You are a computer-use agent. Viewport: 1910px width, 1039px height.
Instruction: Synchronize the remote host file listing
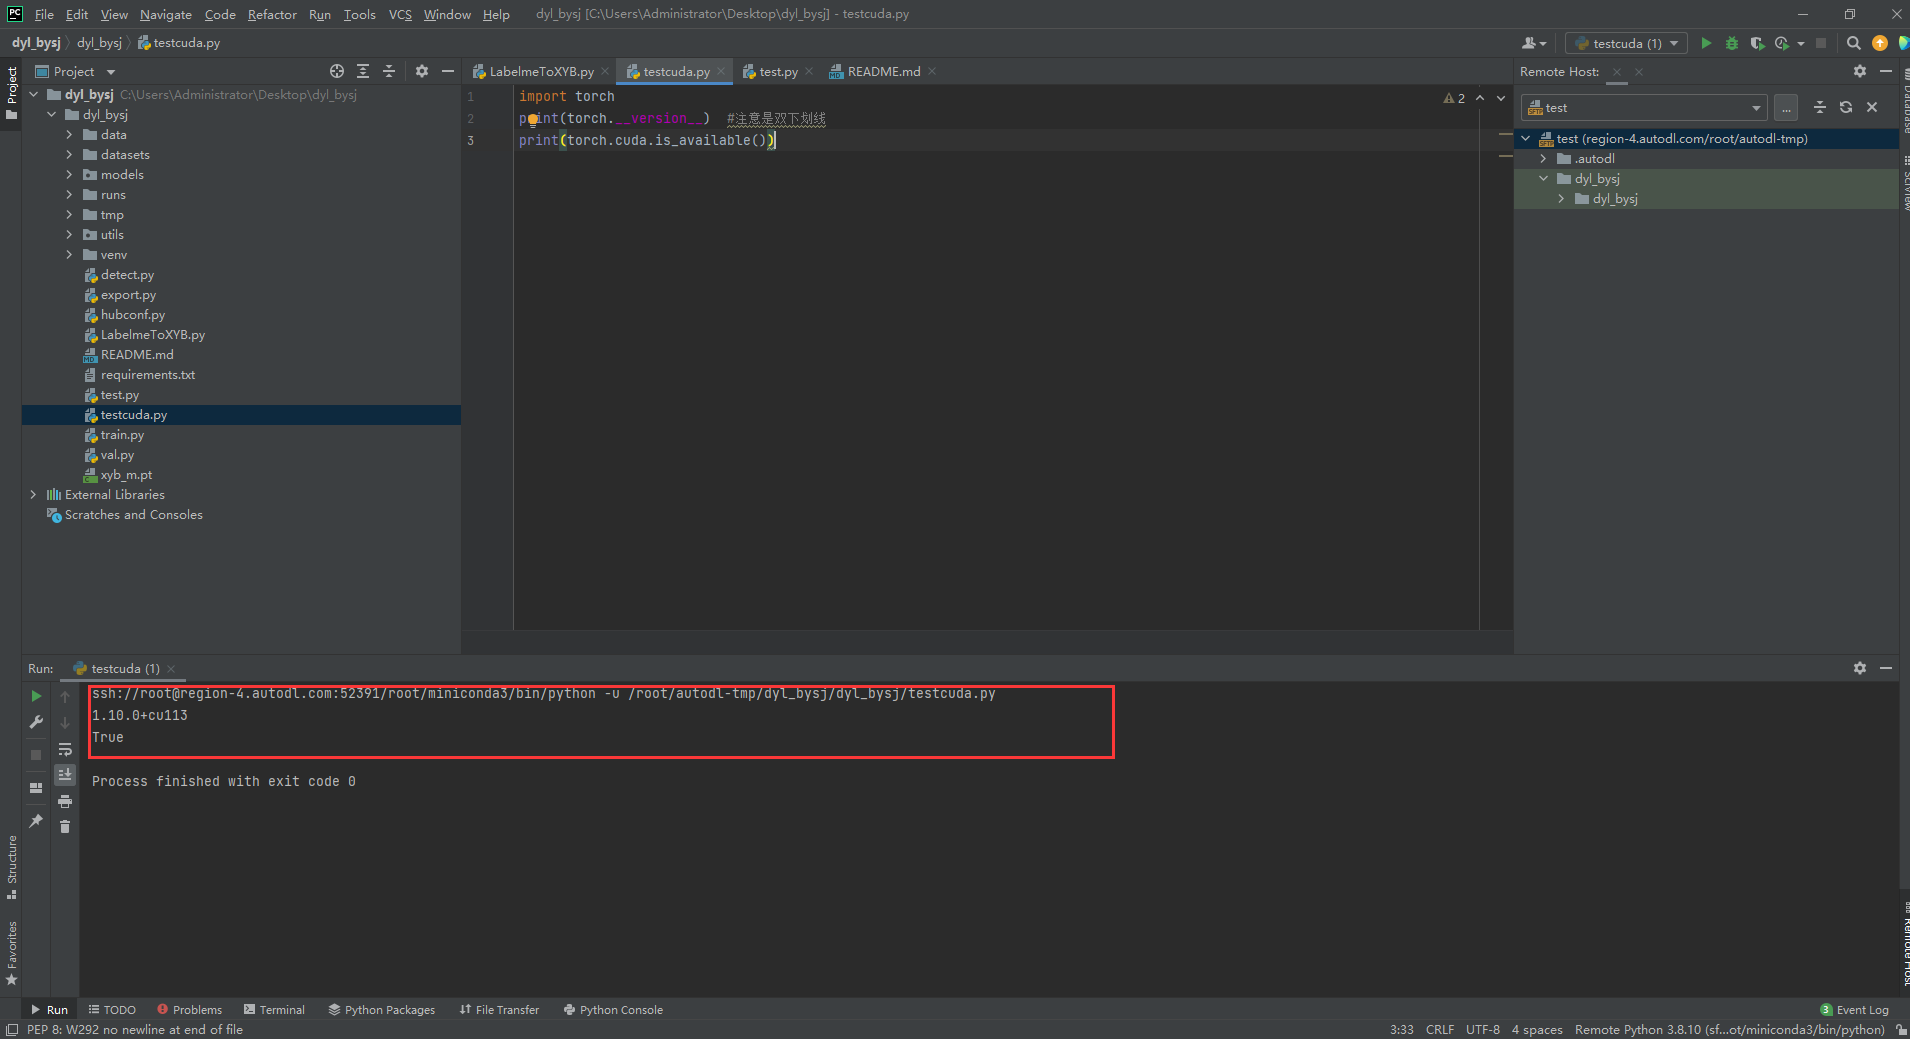[1844, 107]
